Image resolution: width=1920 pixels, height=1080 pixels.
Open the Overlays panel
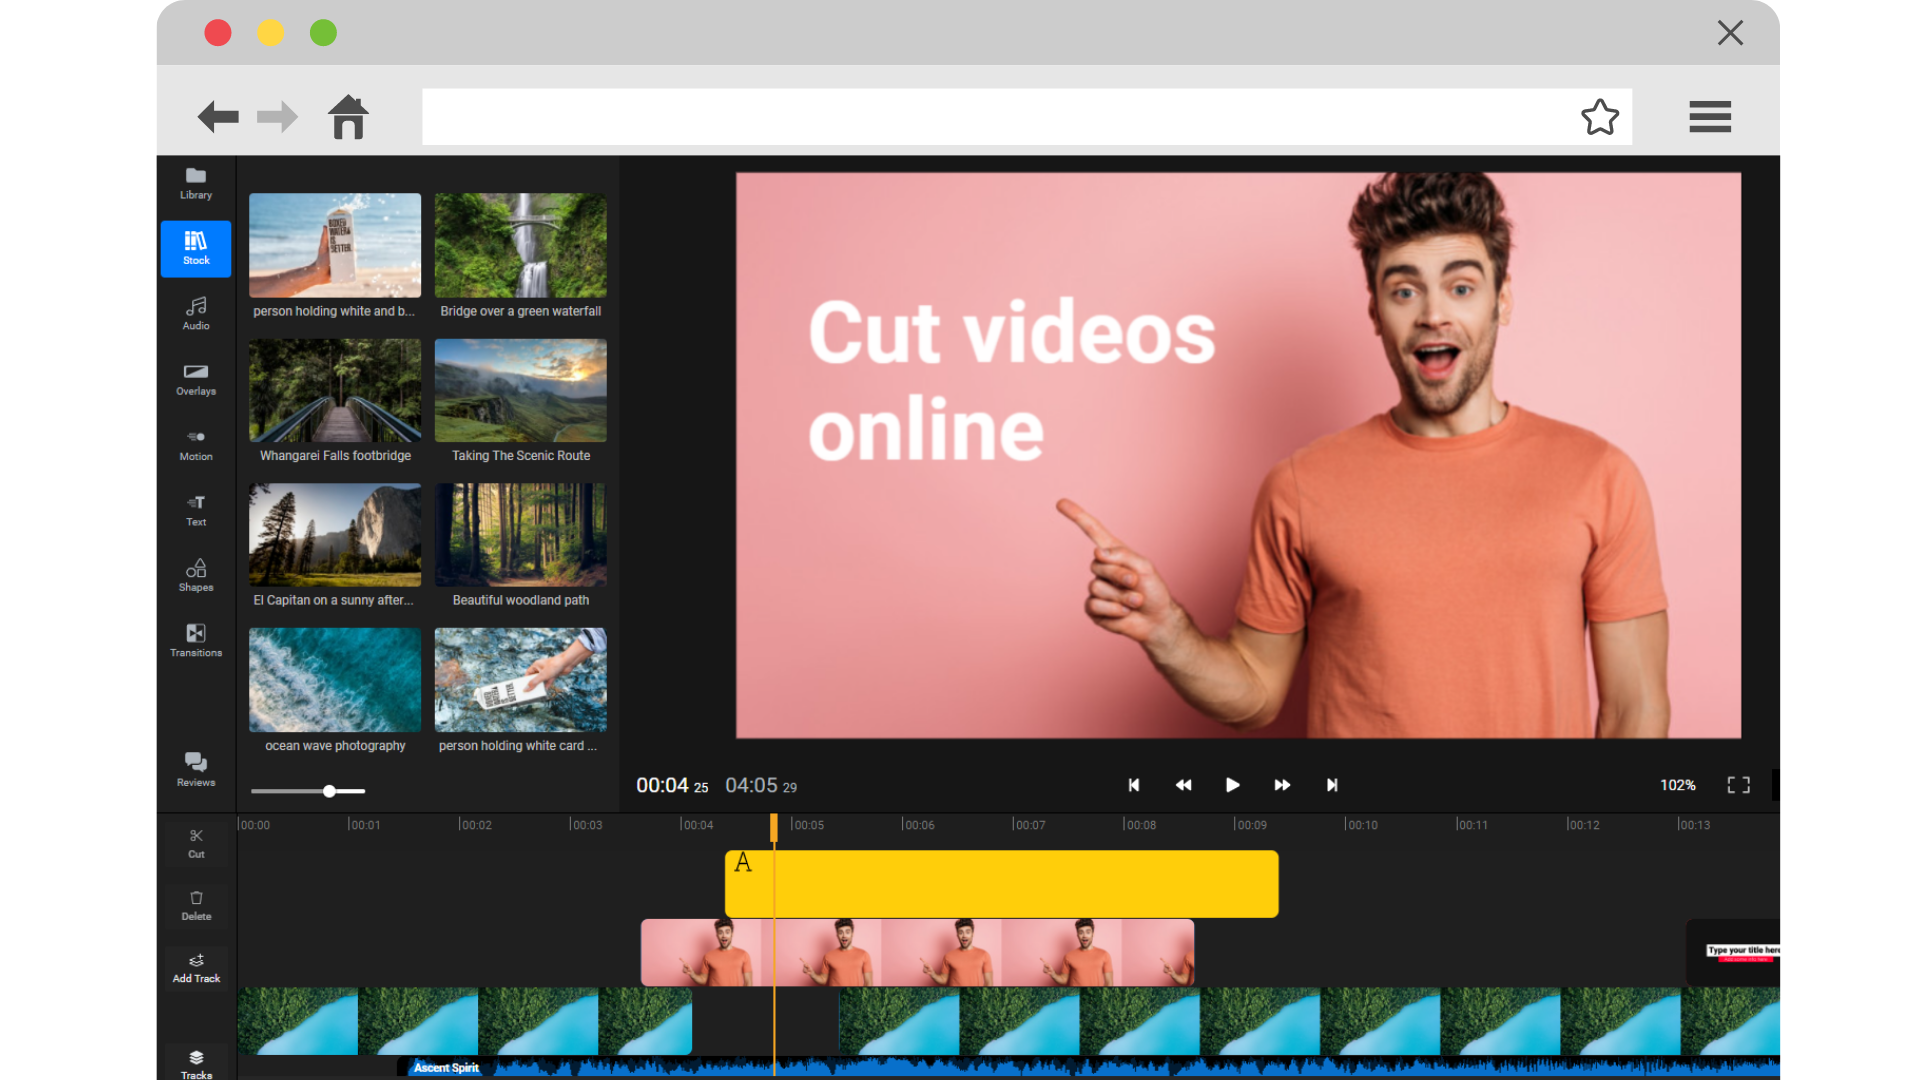pos(195,378)
